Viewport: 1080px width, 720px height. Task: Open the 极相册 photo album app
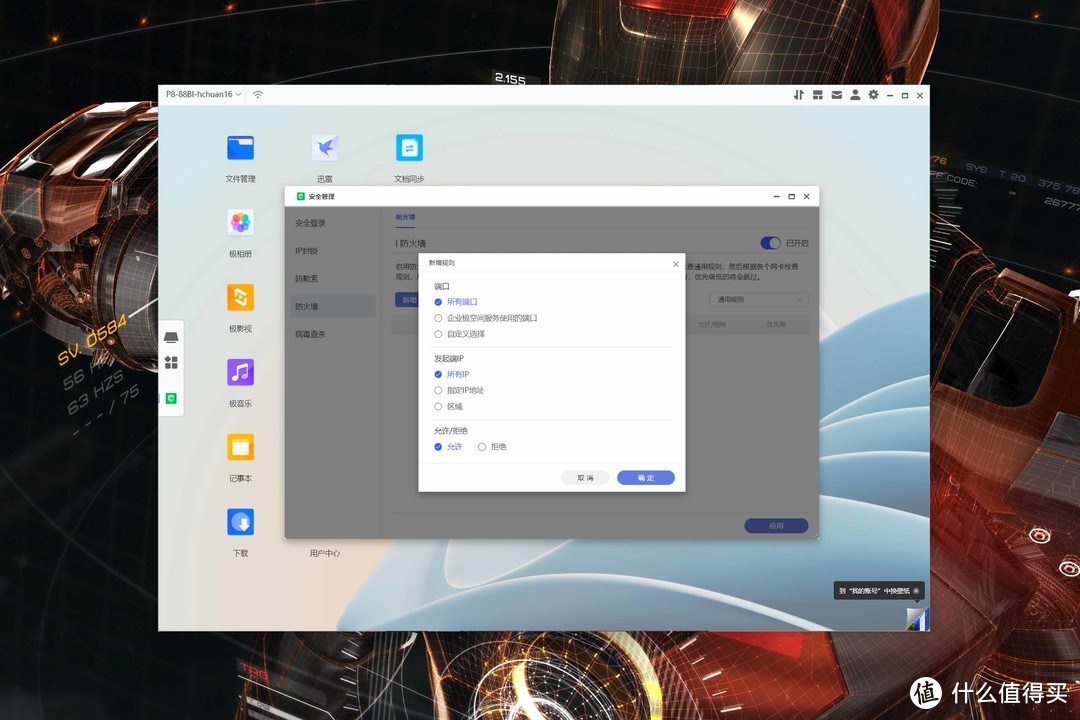tap(240, 223)
